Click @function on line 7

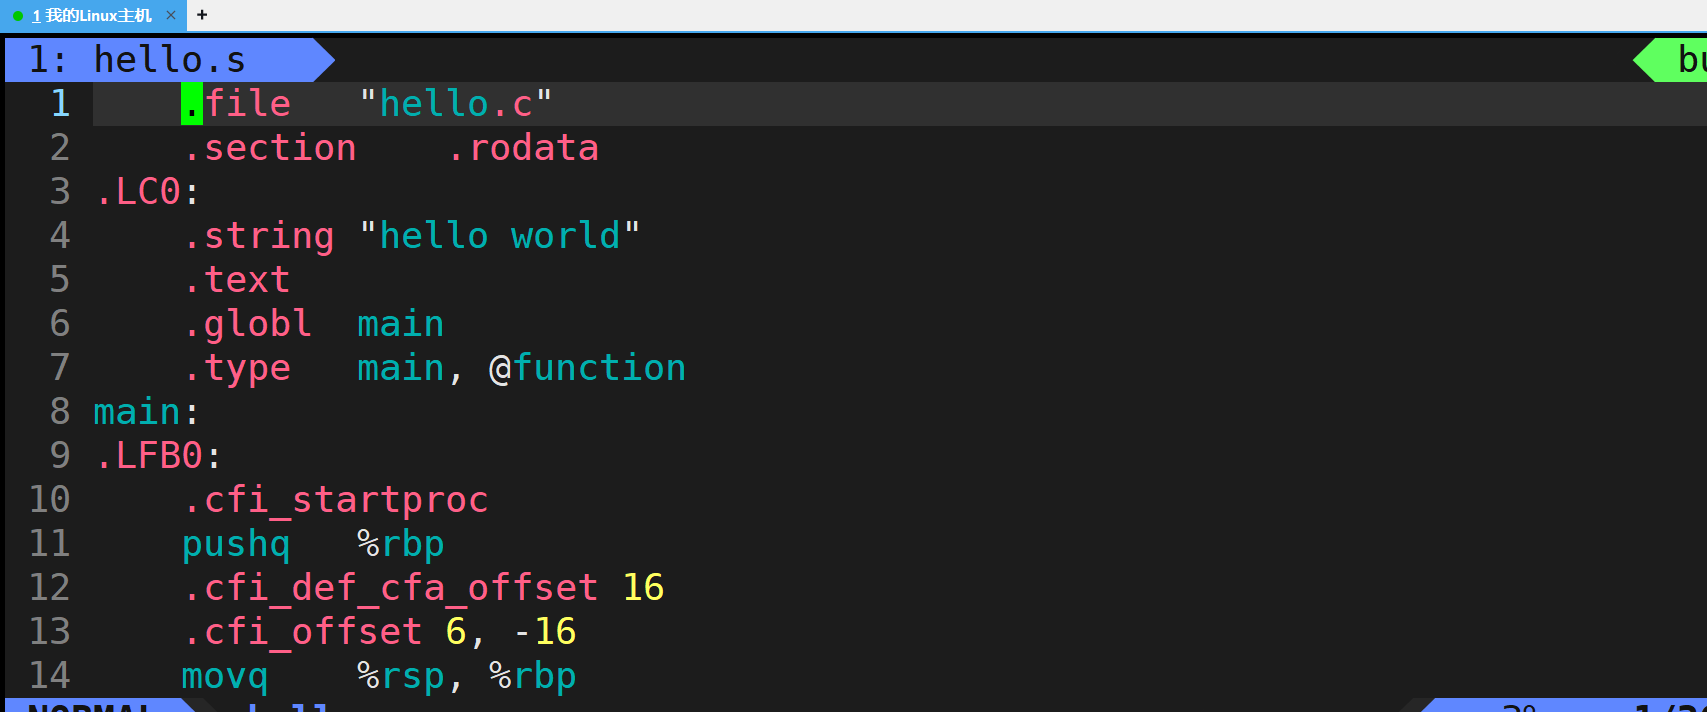[x=587, y=368]
